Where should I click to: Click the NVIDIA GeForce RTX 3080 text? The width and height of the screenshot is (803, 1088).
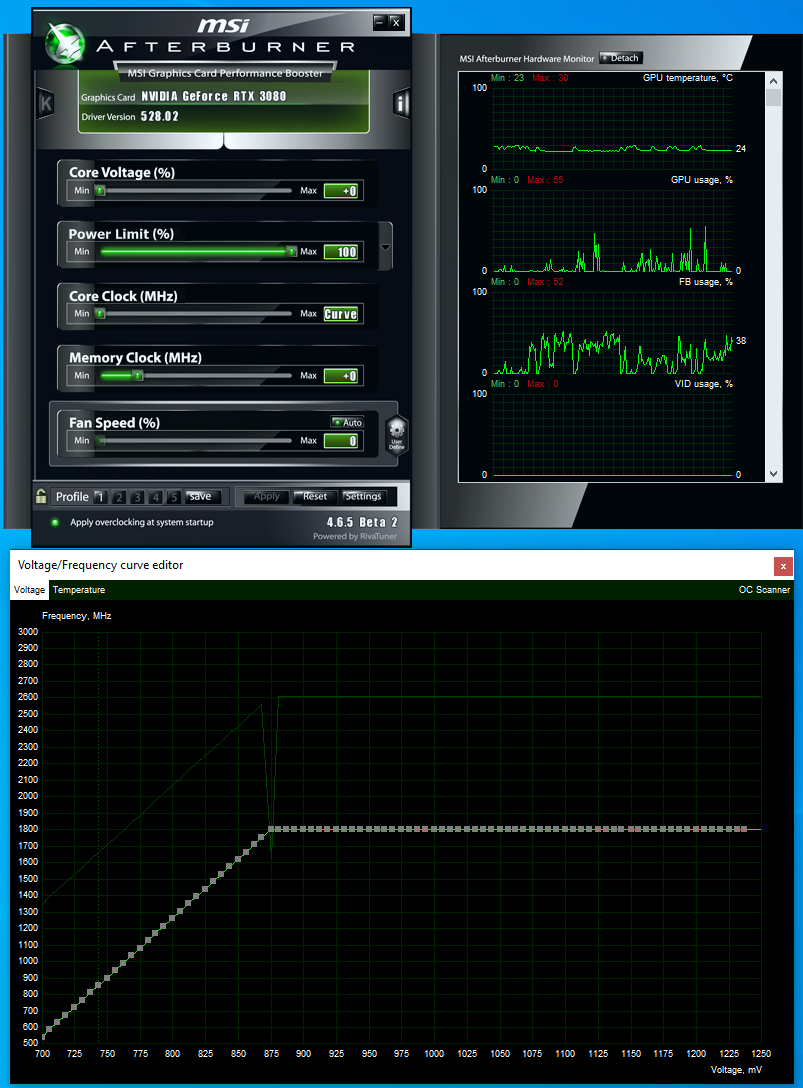pos(214,96)
